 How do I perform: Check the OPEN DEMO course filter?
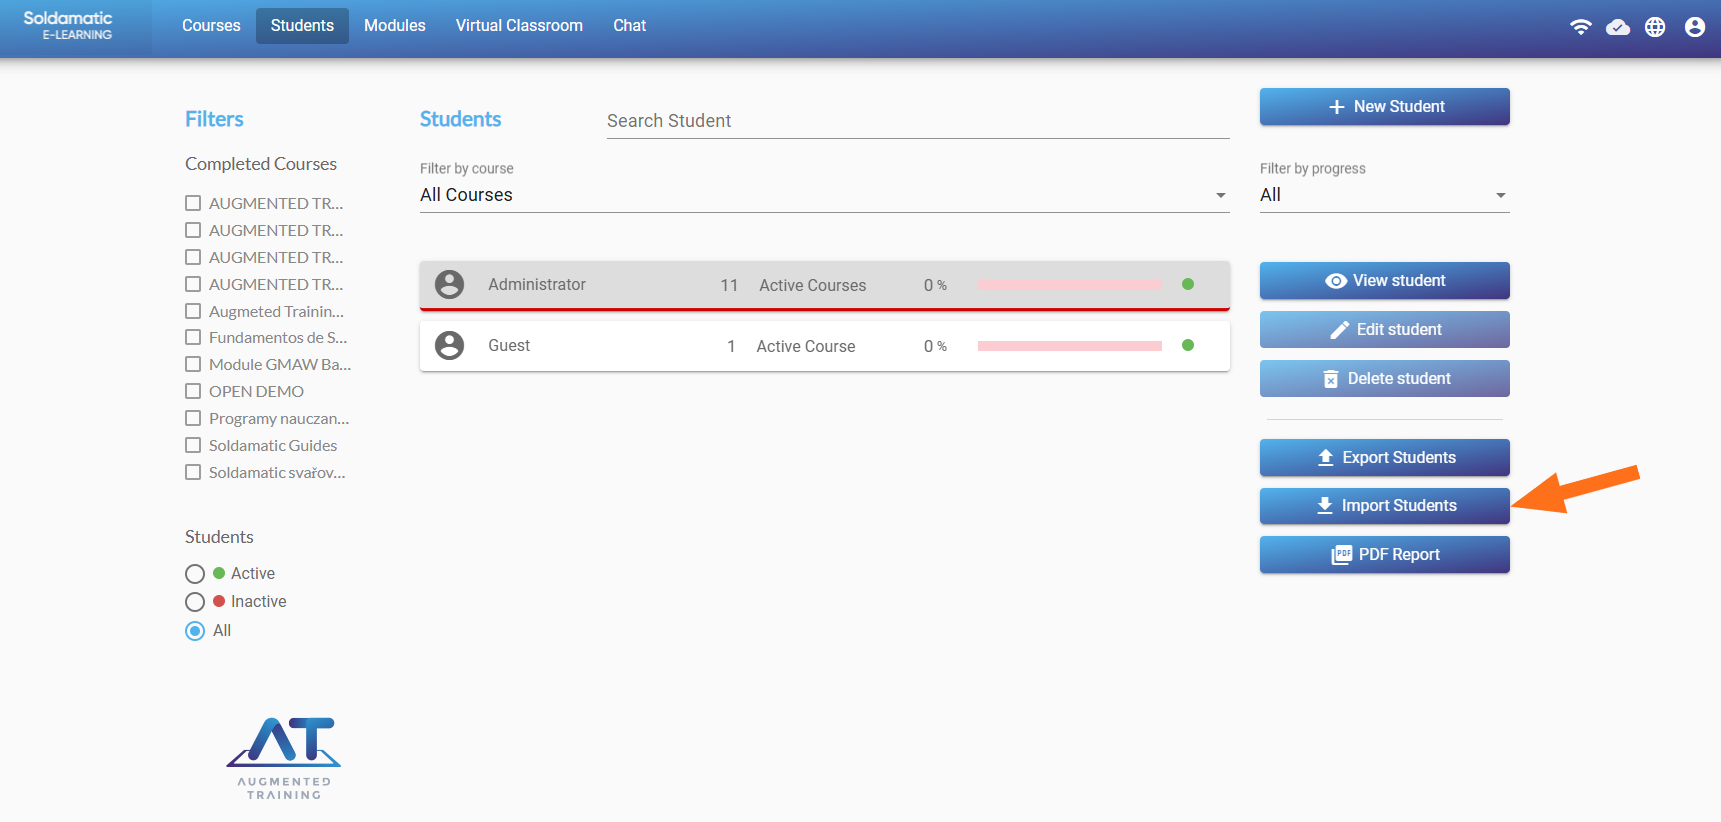[x=193, y=391]
